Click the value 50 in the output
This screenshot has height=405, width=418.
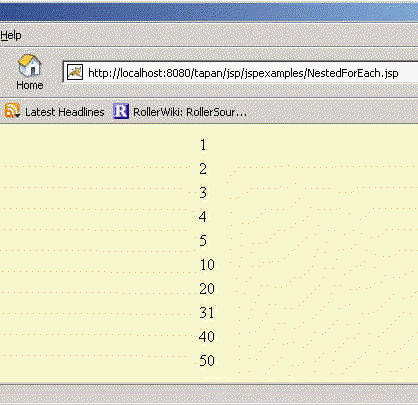click(207, 361)
